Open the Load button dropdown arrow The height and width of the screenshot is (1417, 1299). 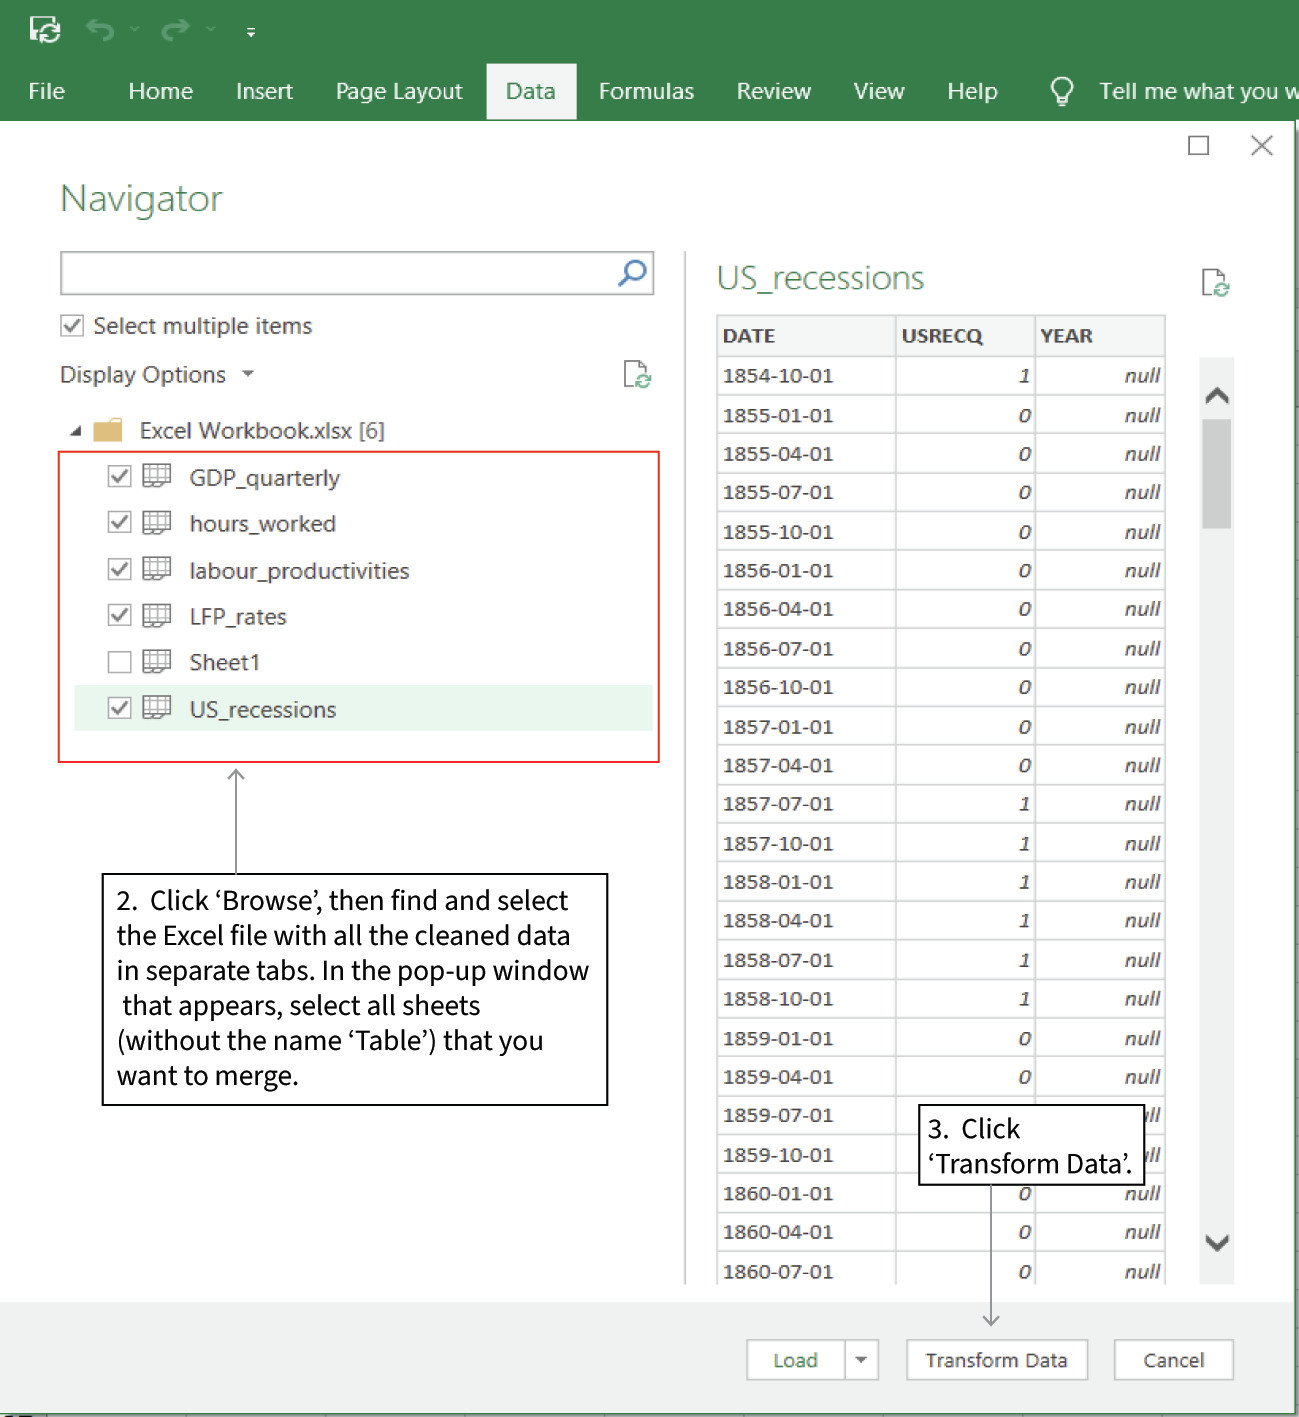(861, 1360)
